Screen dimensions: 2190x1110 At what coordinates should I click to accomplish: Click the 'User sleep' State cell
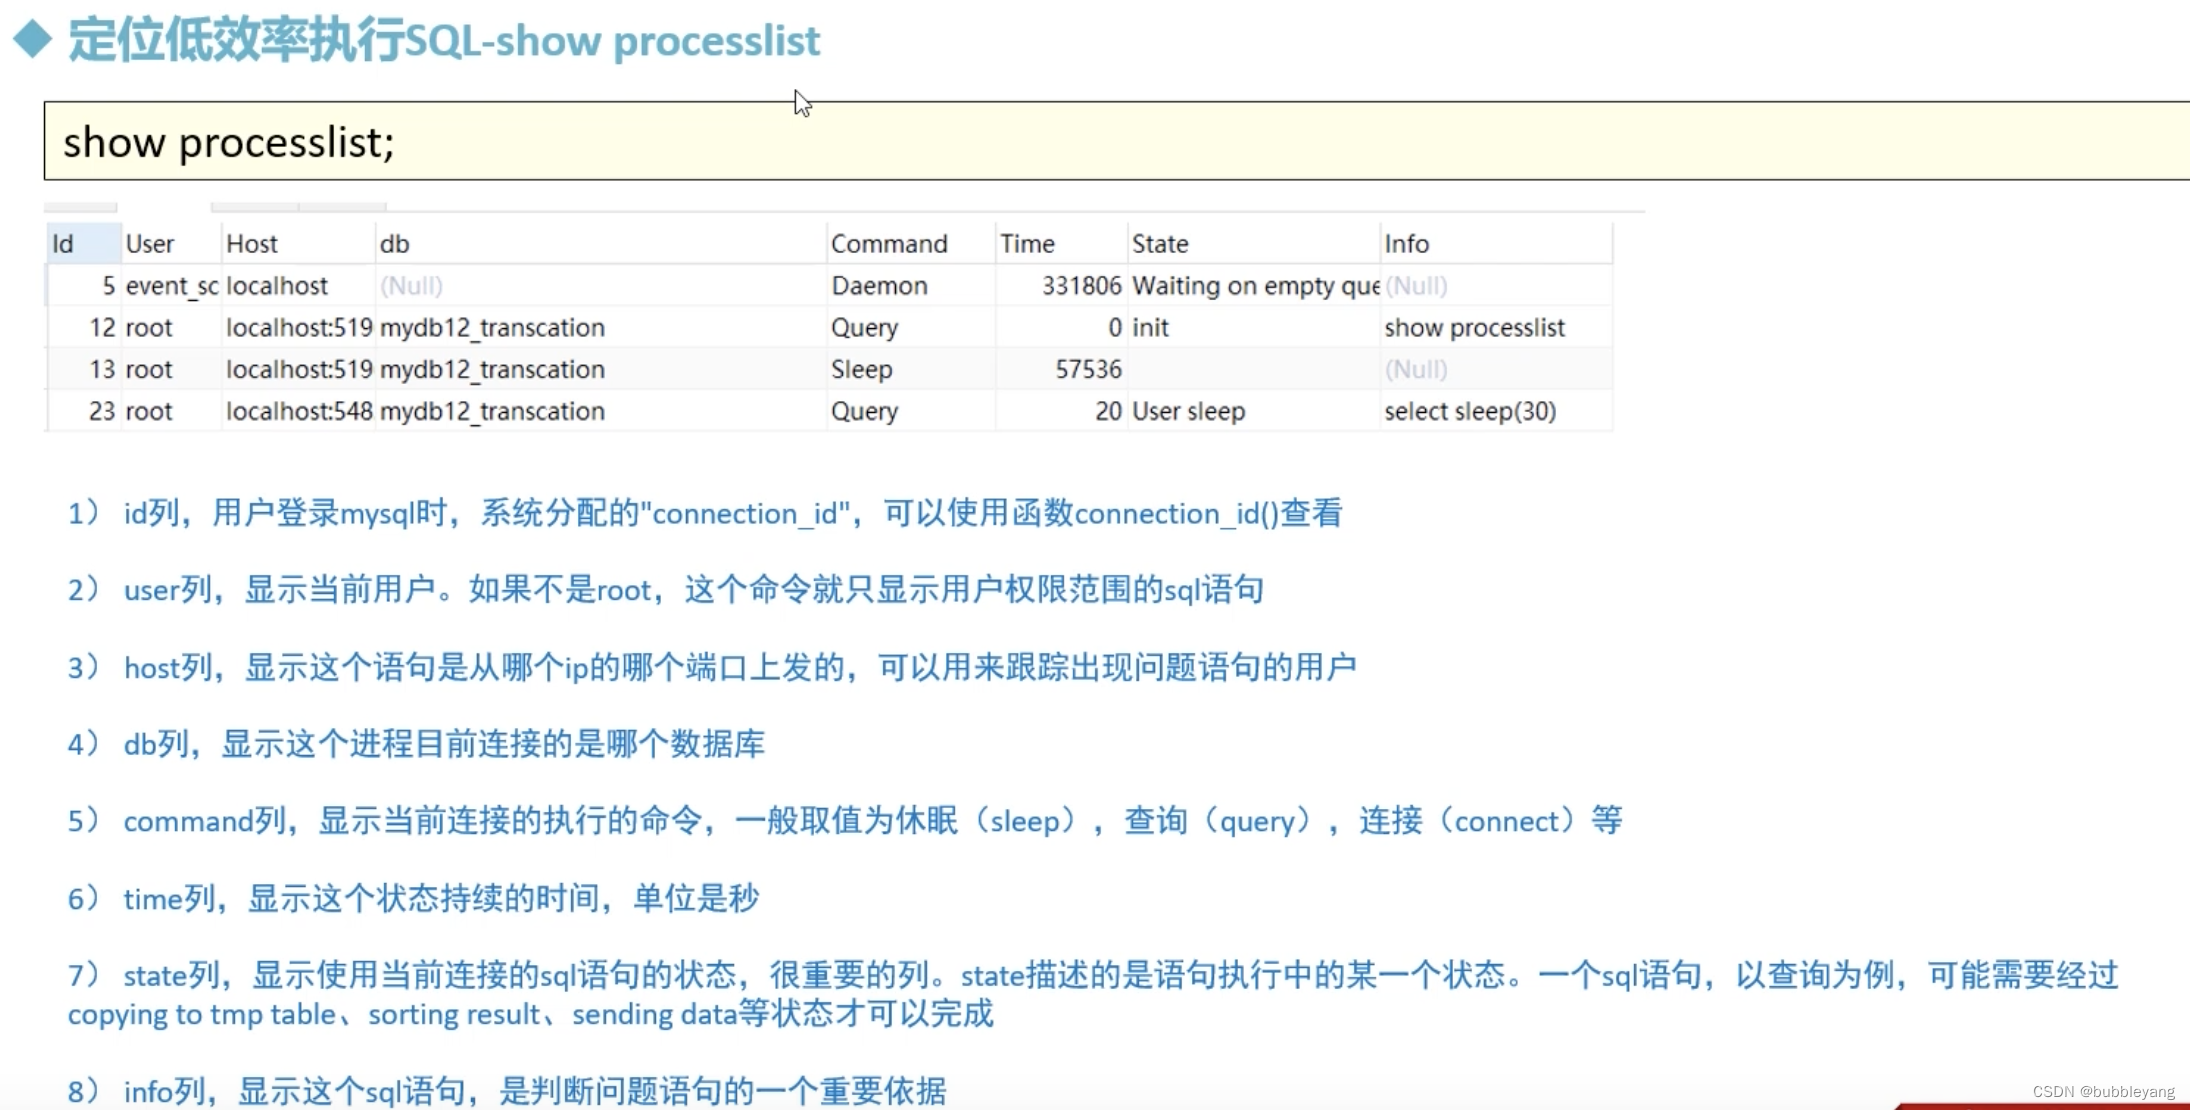tap(1188, 412)
